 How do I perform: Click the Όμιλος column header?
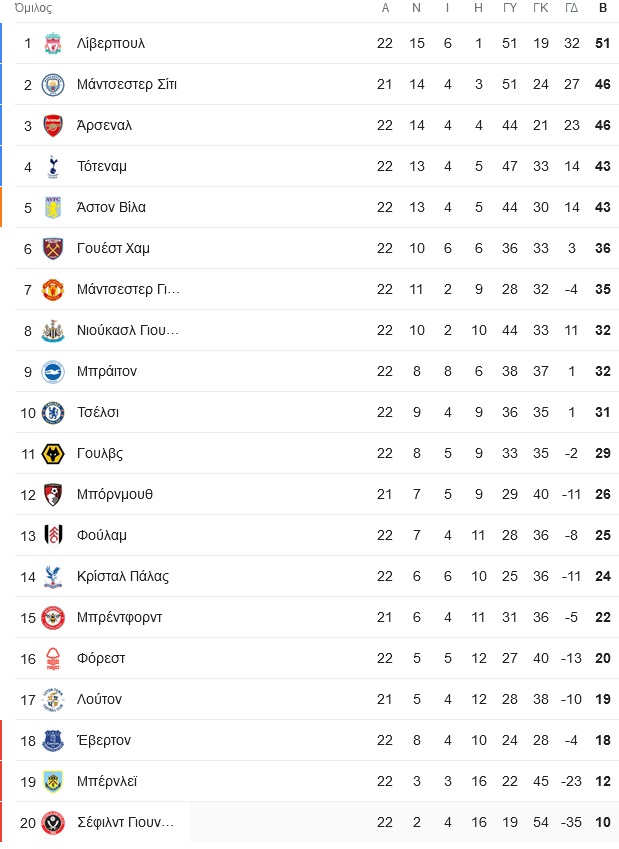pyautogui.click(x=33, y=8)
